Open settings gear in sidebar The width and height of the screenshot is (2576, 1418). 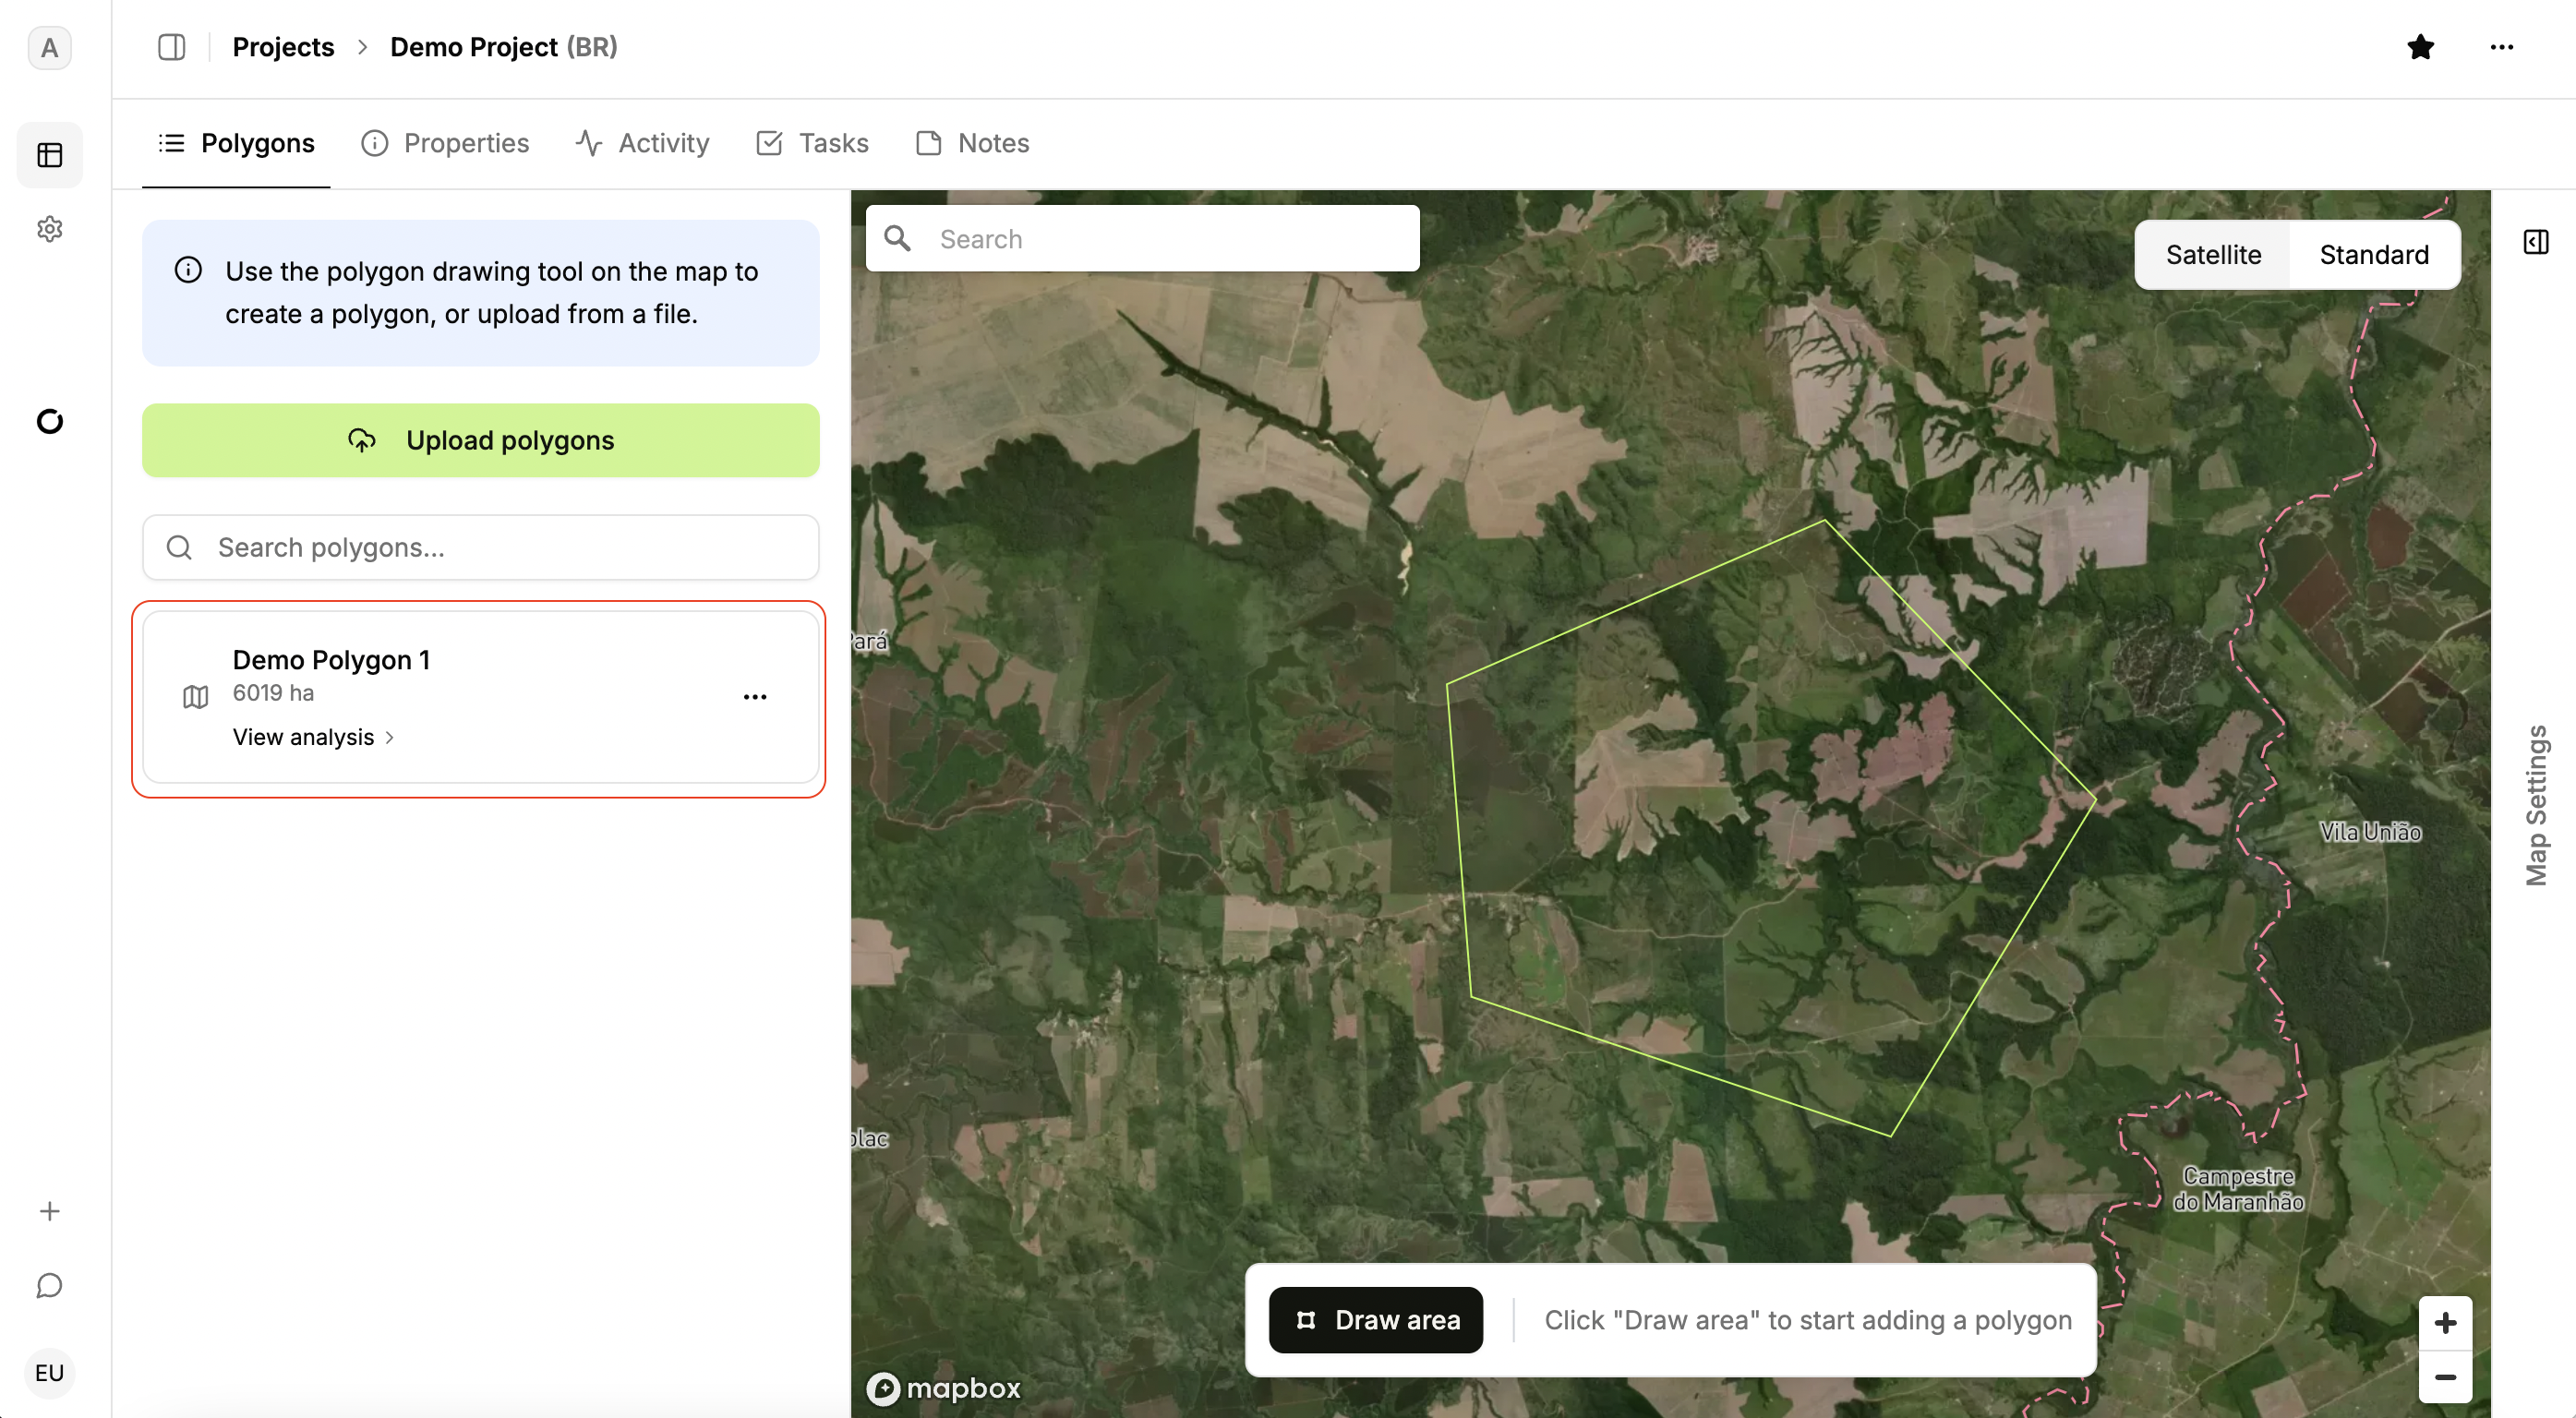coord(49,229)
